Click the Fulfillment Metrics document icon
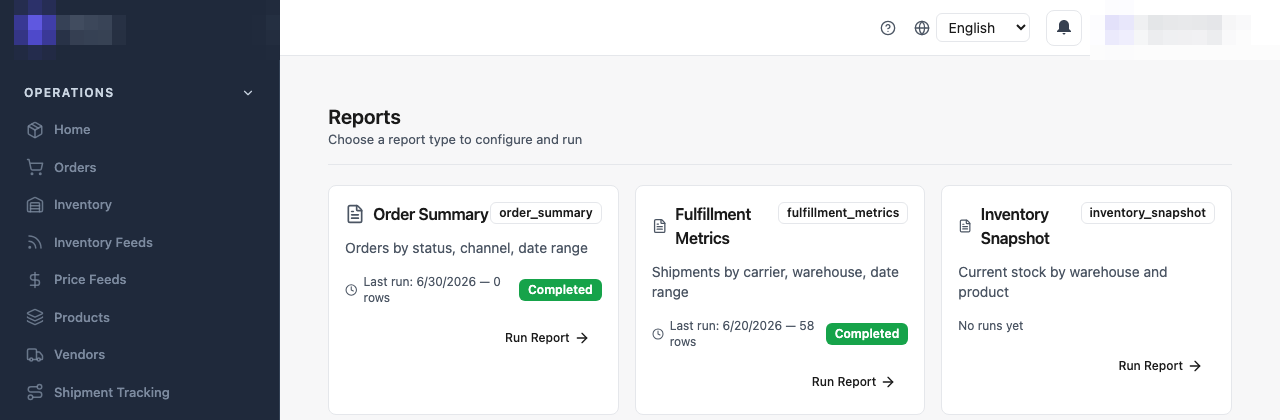Image resolution: width=1280 pixels, height=420 pixels. click(659, 226)
